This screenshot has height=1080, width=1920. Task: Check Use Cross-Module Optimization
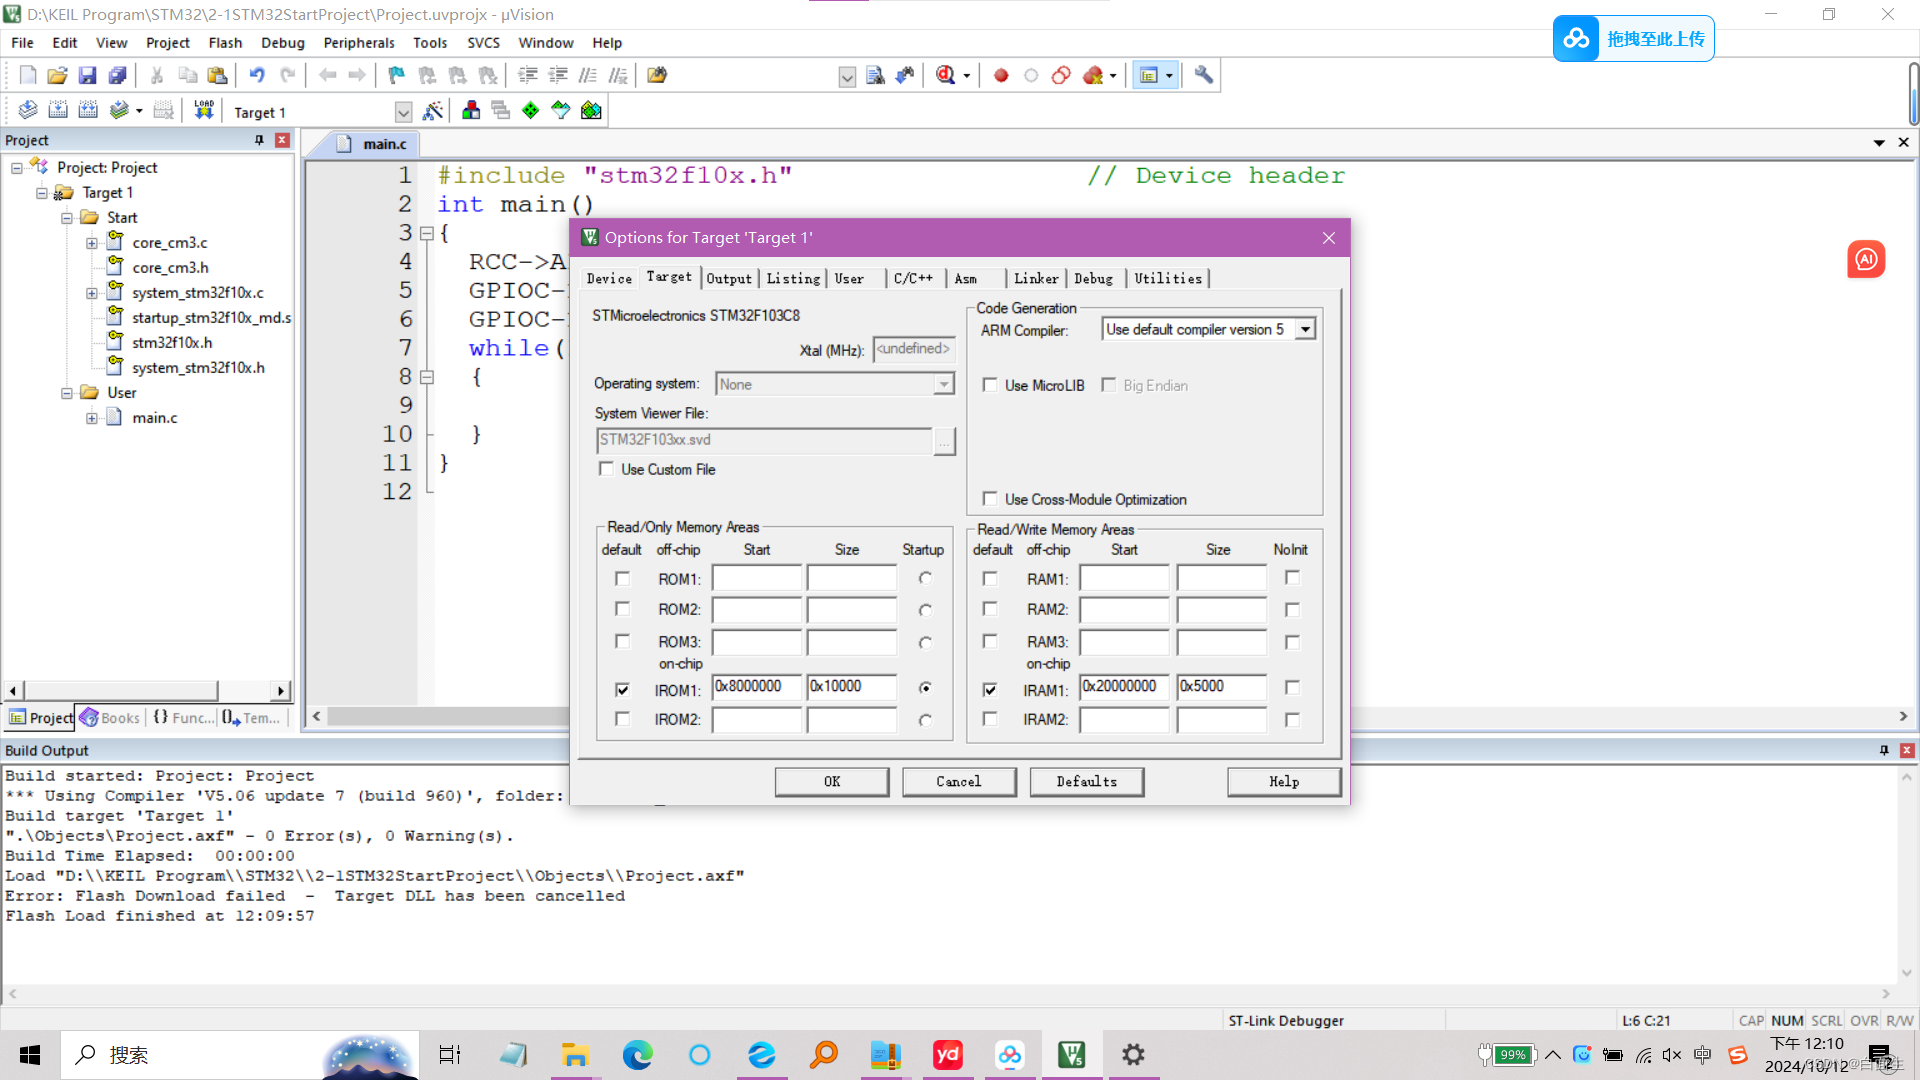(990, 499)
